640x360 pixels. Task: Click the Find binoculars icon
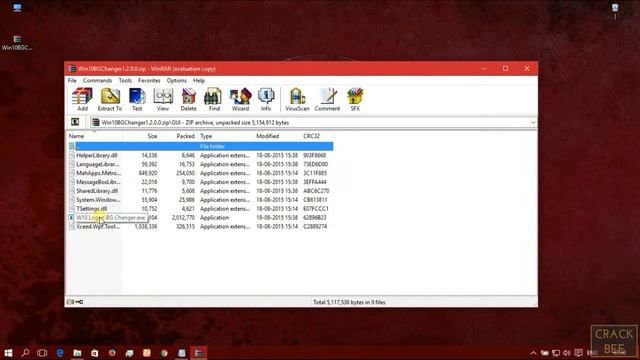coord(214,100)
